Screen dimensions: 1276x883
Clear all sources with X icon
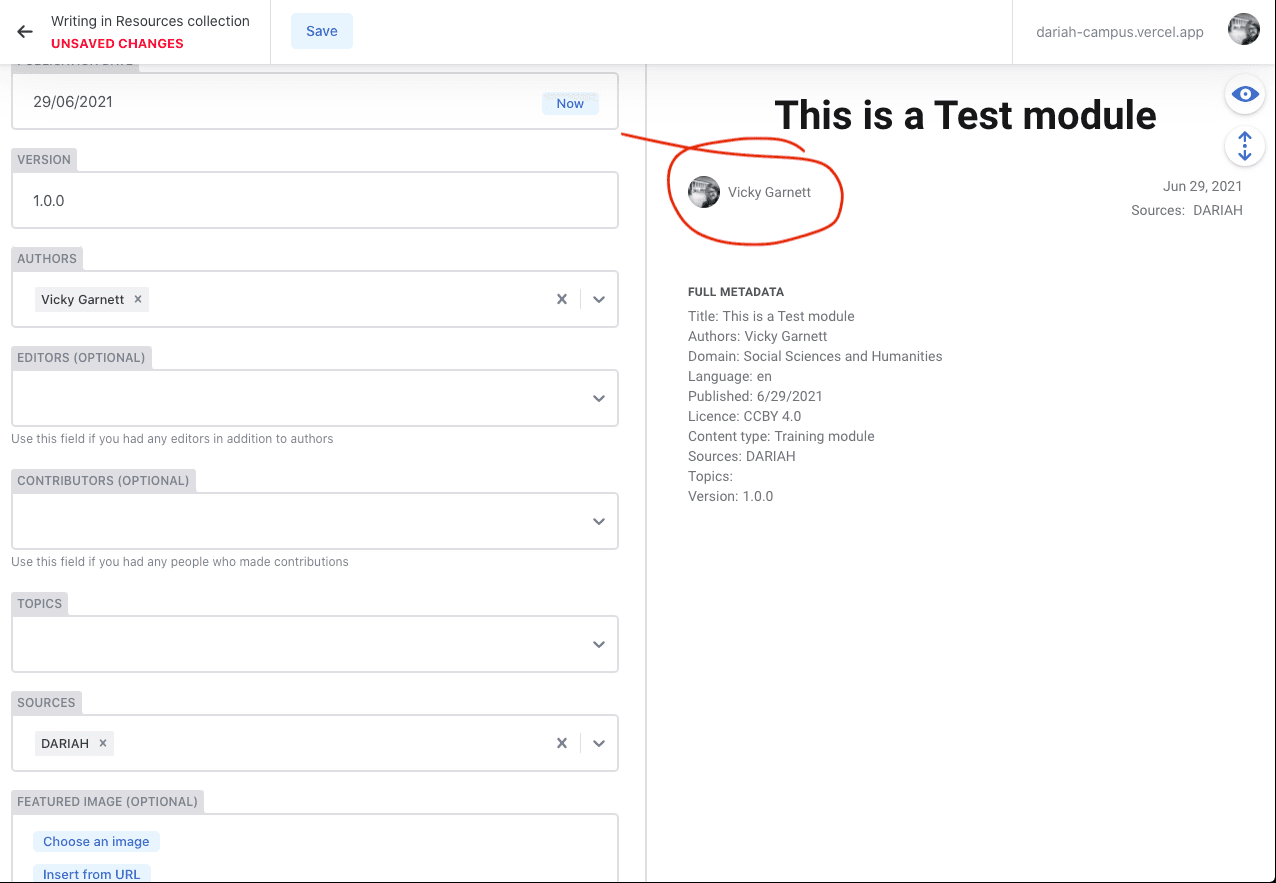[562, 743]
